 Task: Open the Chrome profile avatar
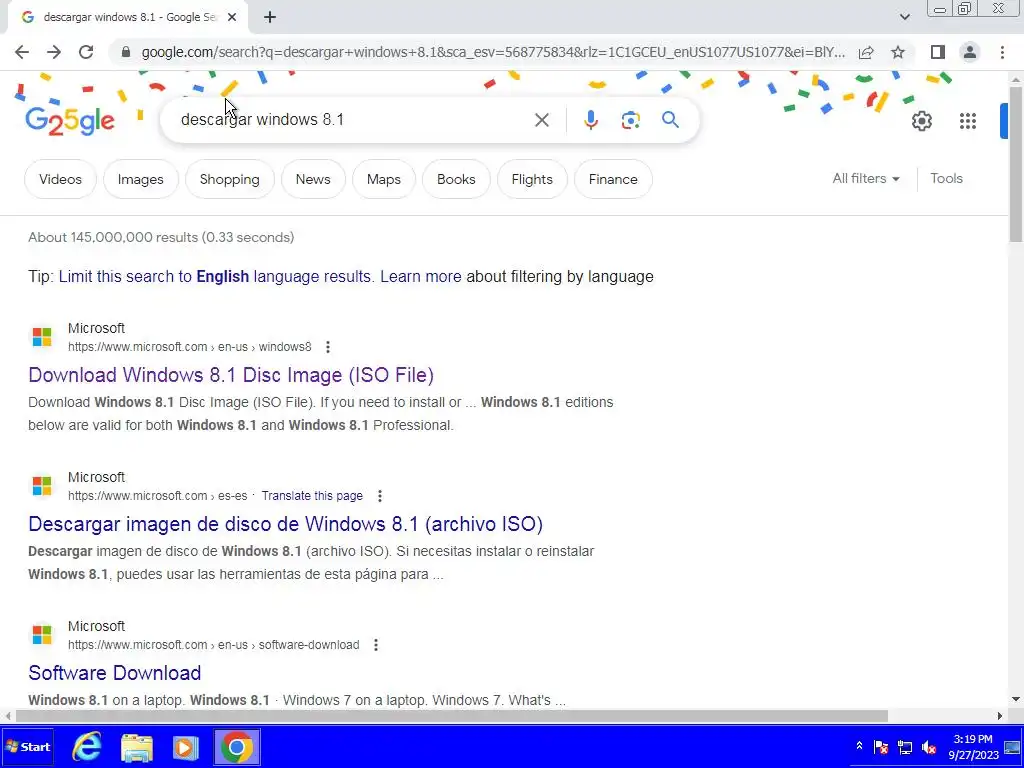(970, 52)
